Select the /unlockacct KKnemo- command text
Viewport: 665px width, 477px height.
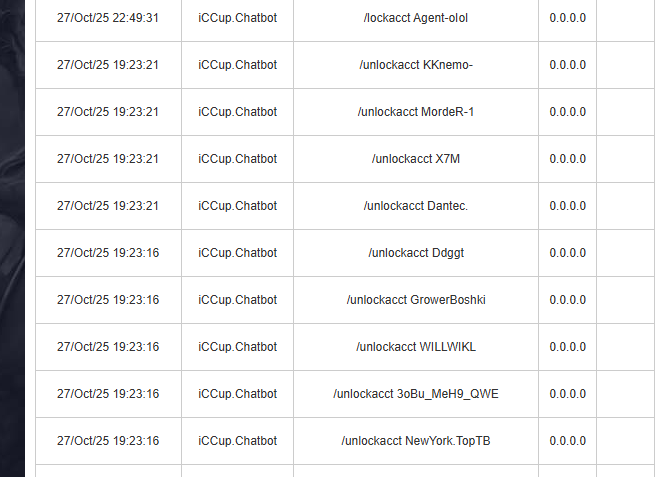point(415,65)
